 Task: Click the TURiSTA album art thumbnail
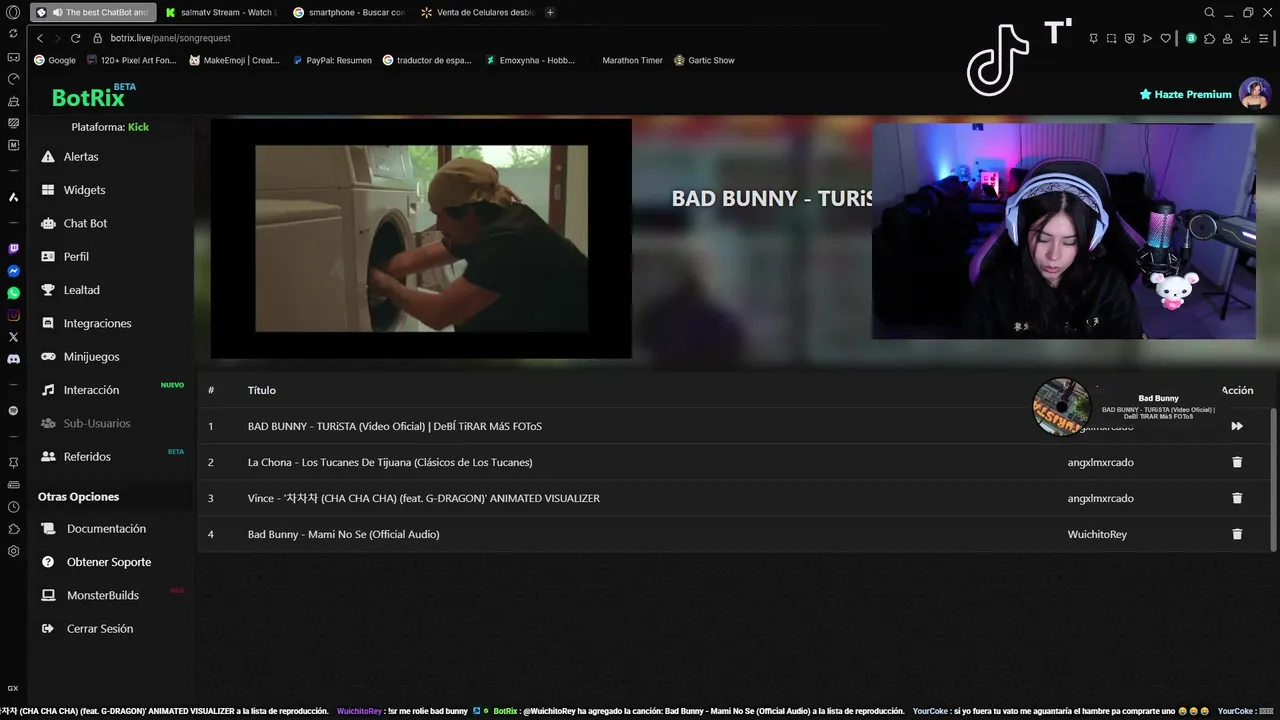1061,407
